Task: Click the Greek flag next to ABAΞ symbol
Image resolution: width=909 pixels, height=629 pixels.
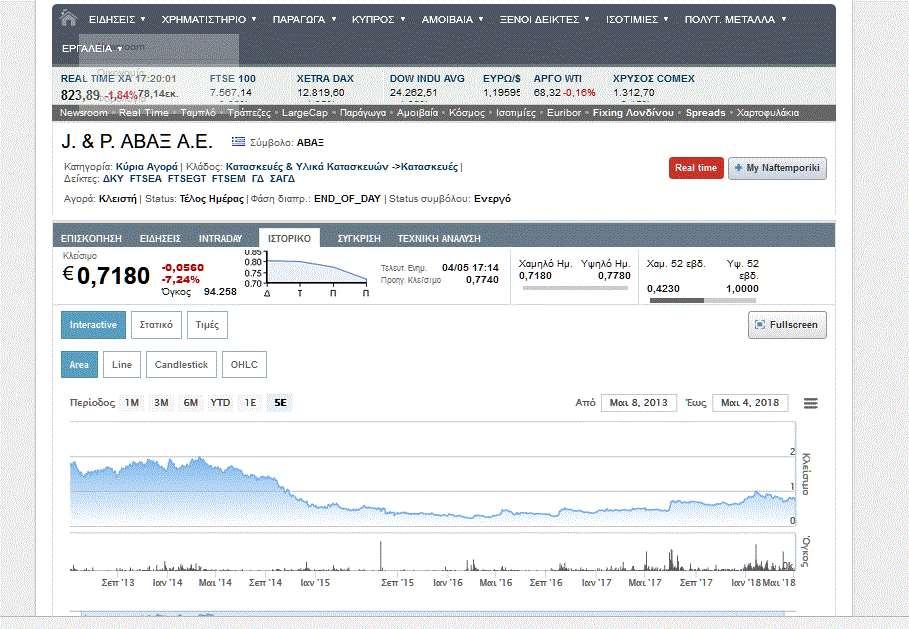Action: point(238,141)
